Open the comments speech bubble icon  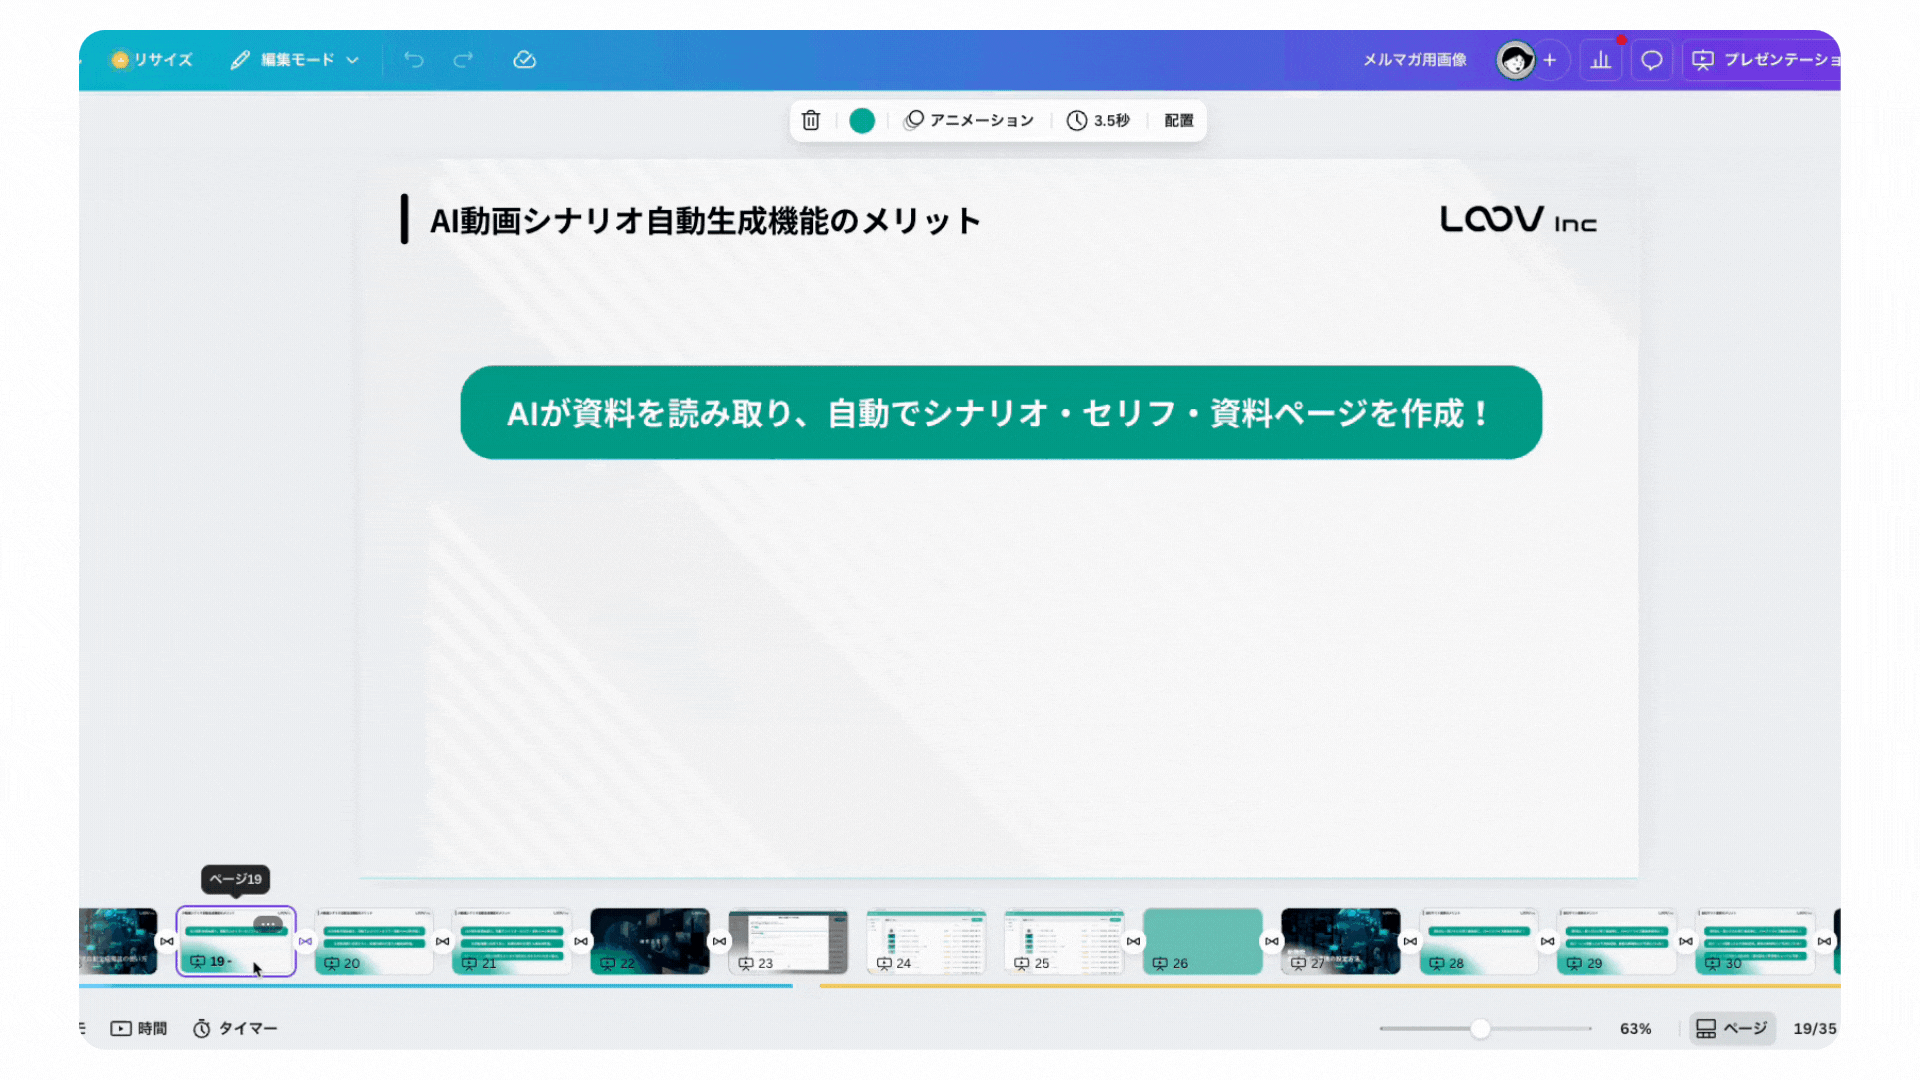pyautogui.click(x=1652, y=60)
